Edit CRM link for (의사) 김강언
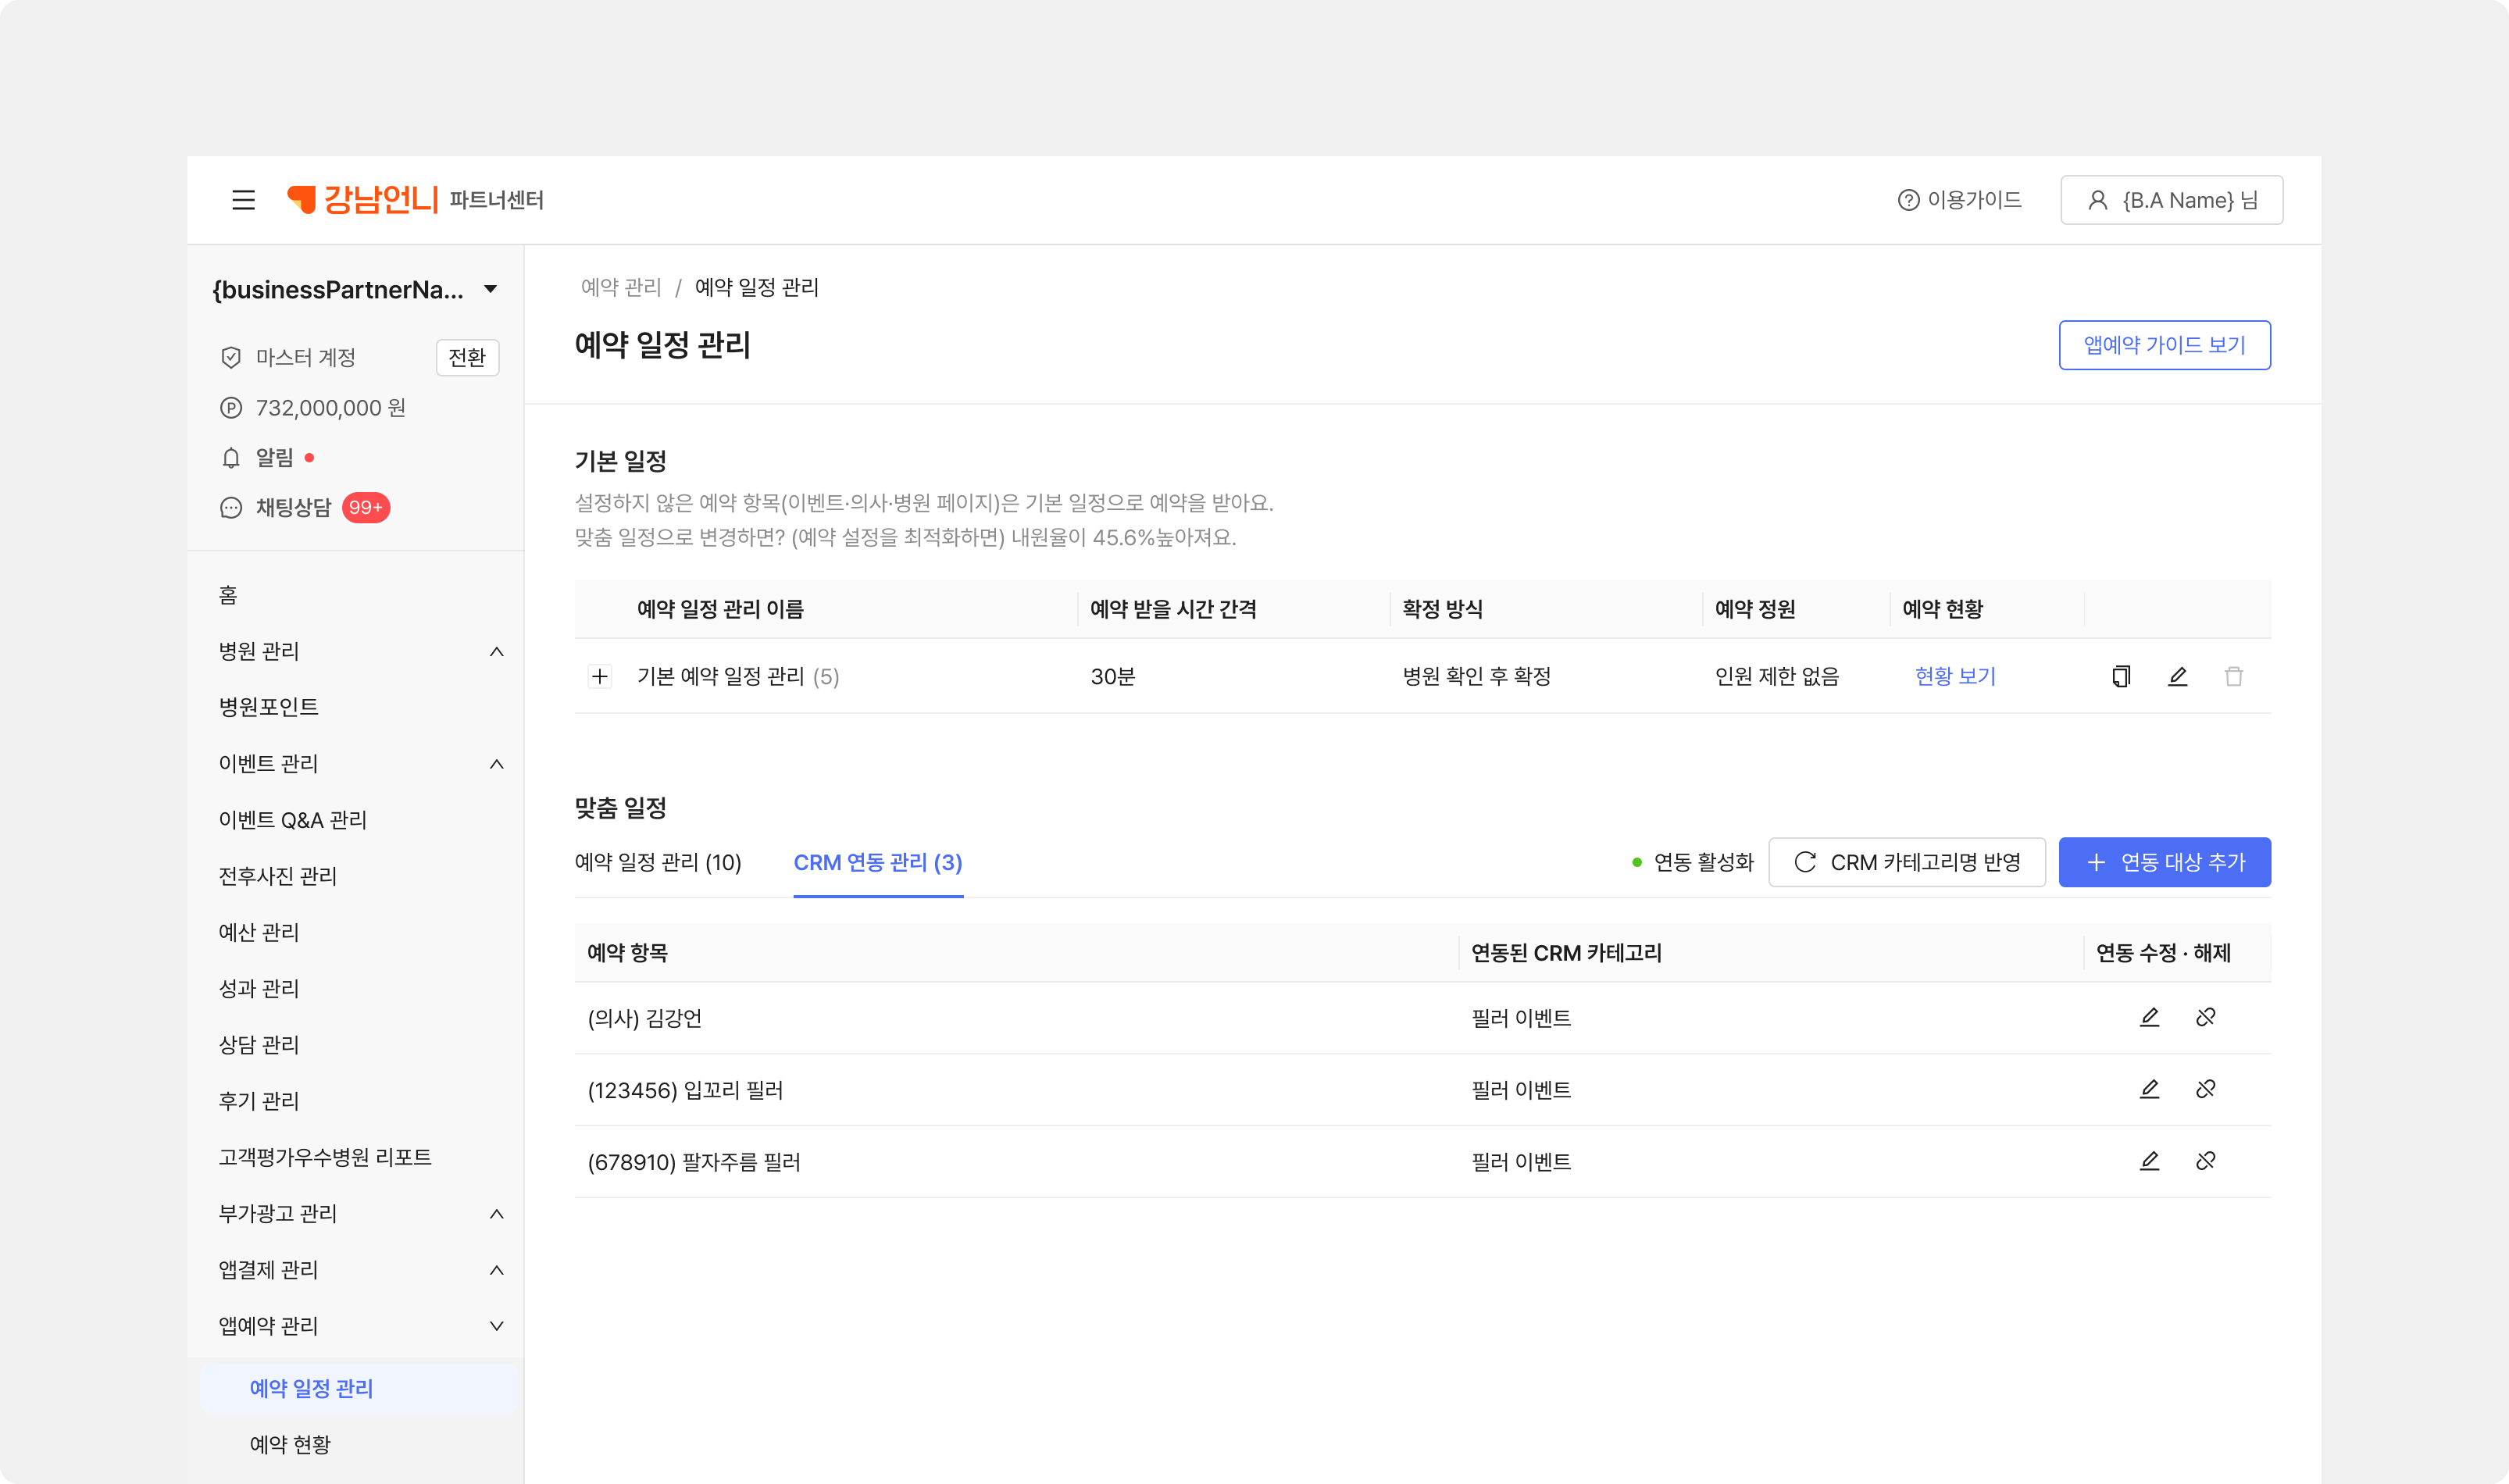The height and width of the screenshot is (1484, 2509). coord(2149,1017)
